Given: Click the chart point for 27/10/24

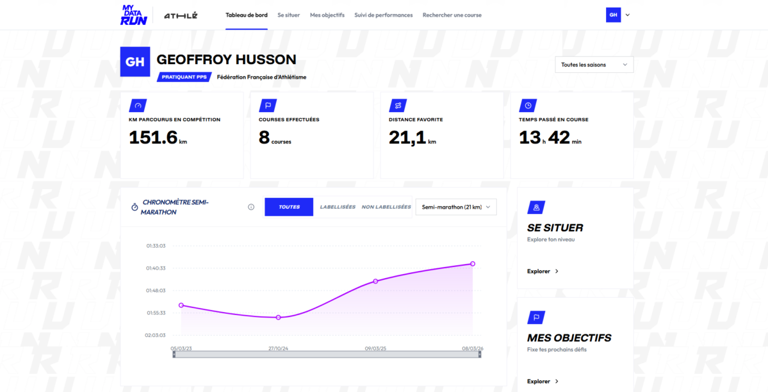Looking at the screenshot, I should pyautogui.click(x=278, y=318).
